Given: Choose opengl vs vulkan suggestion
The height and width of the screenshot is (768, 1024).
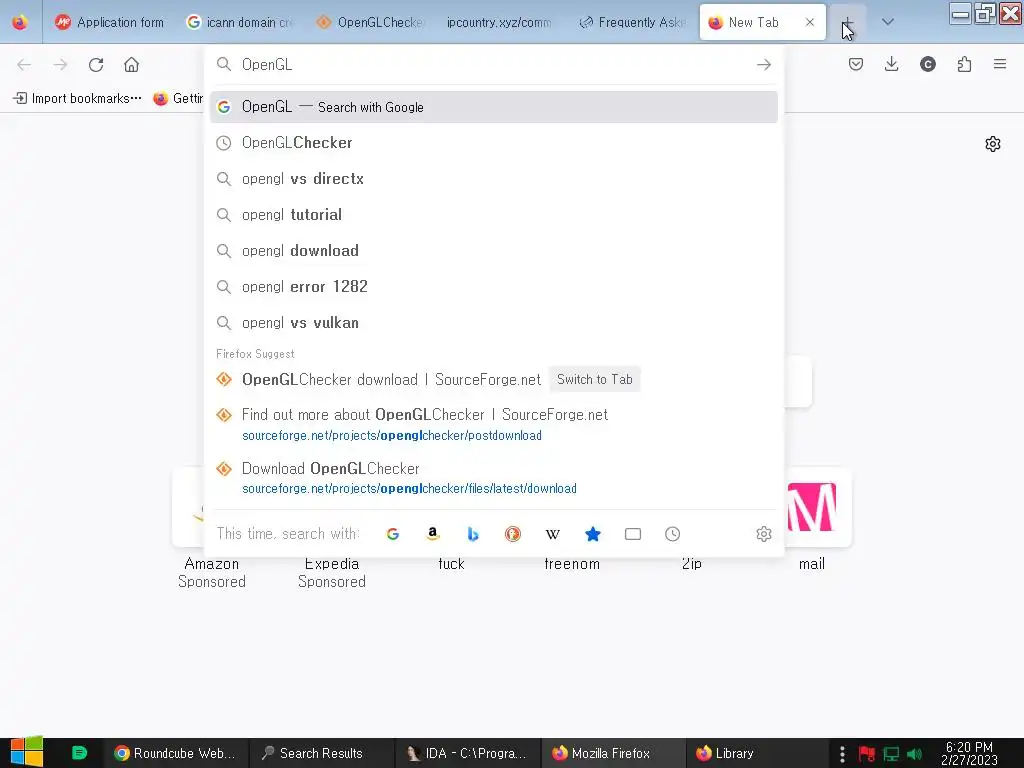Looking at the screenshot, I should tap(494, 323).
